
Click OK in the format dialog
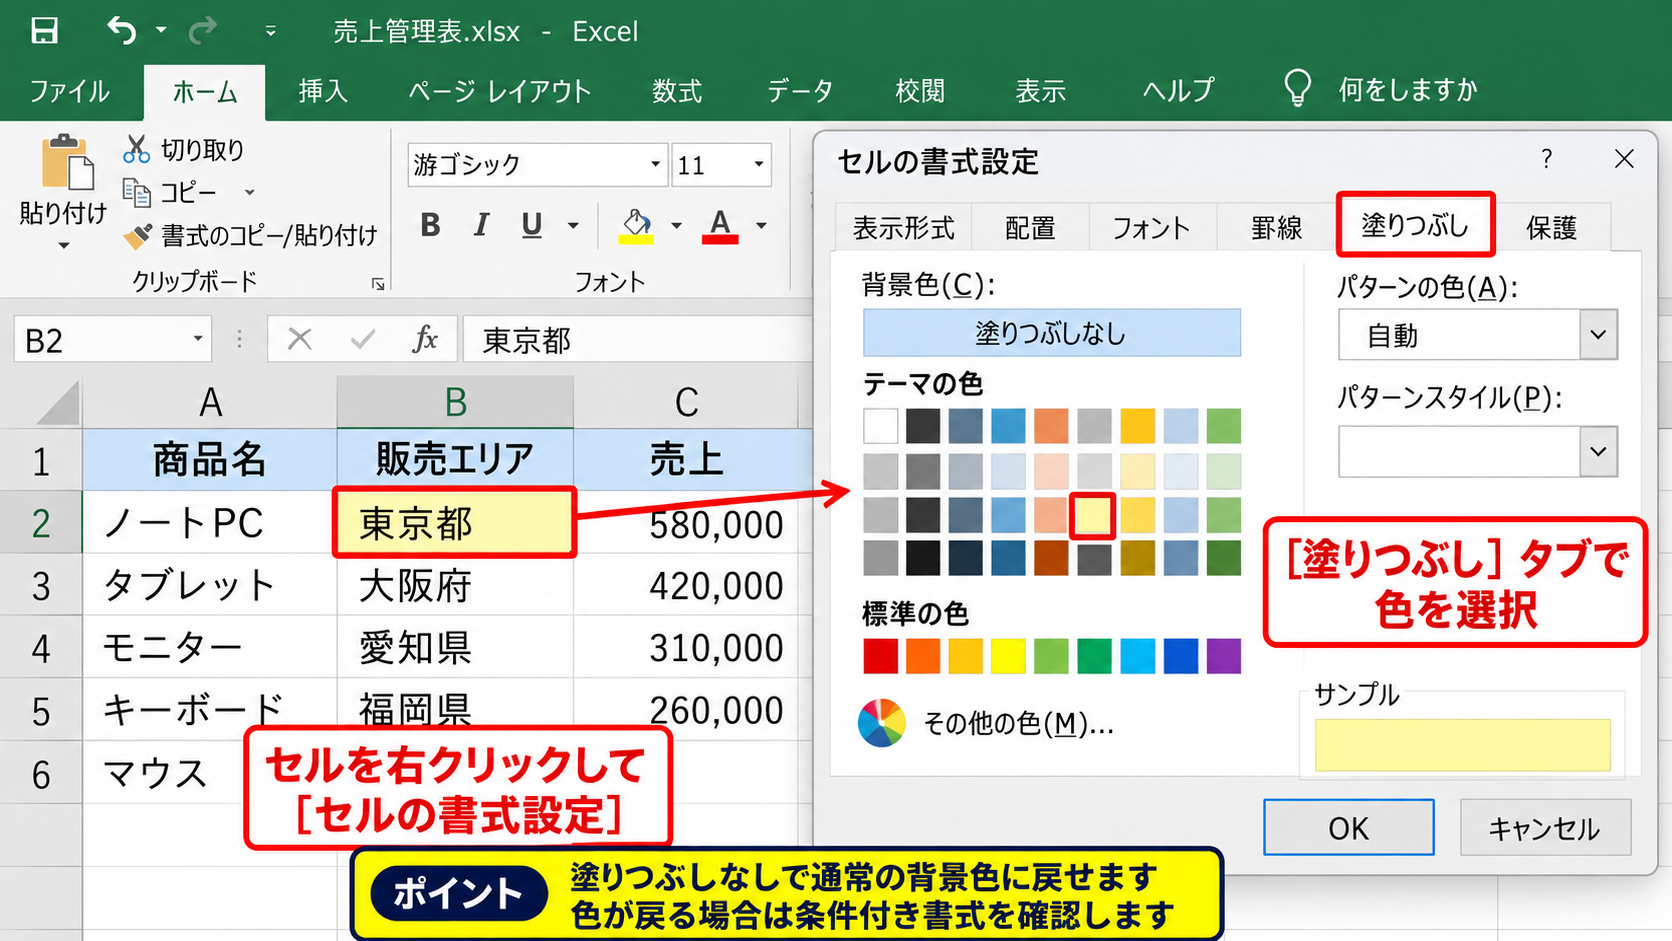click(x=1348, y=828)
